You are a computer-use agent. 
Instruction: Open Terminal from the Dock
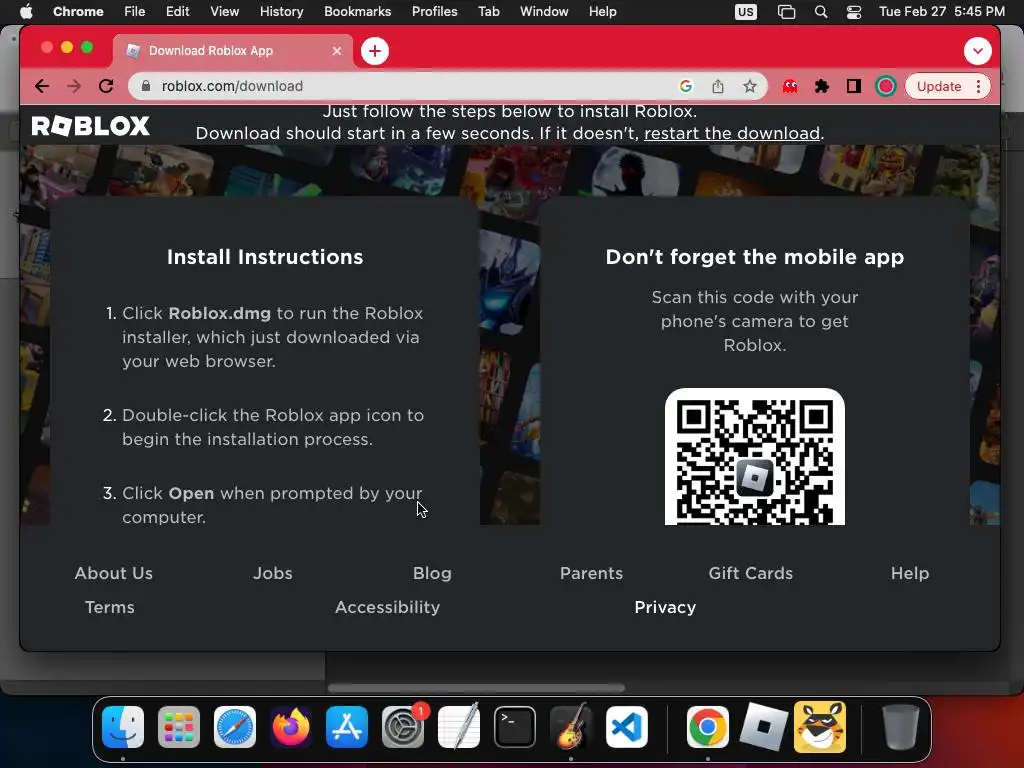[x=515, y=727]
